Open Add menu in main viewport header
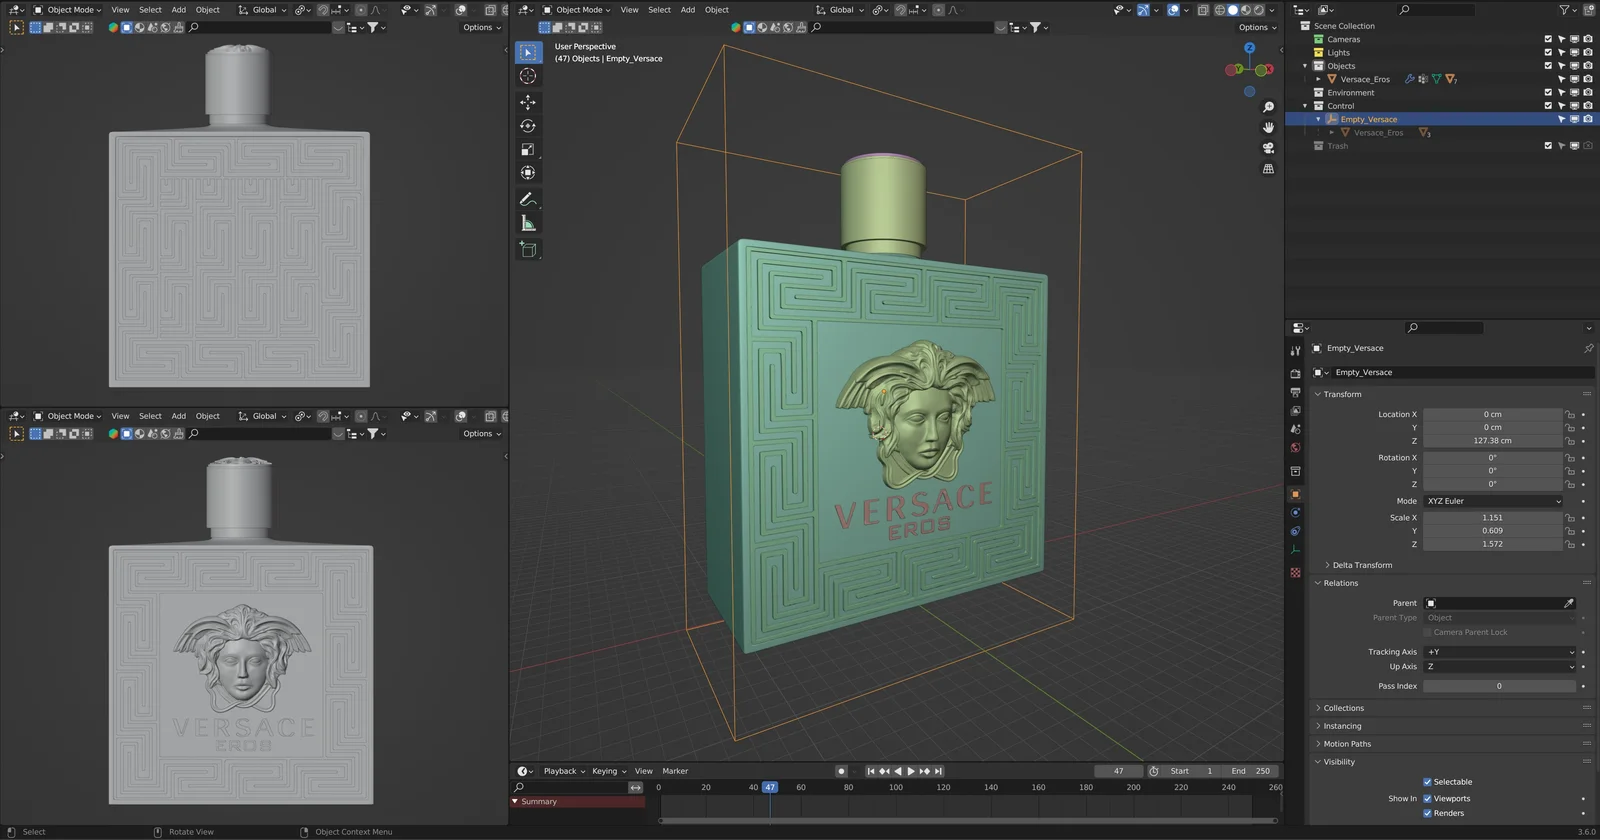Screen dimensions: 1600x840 pos(688,10)
